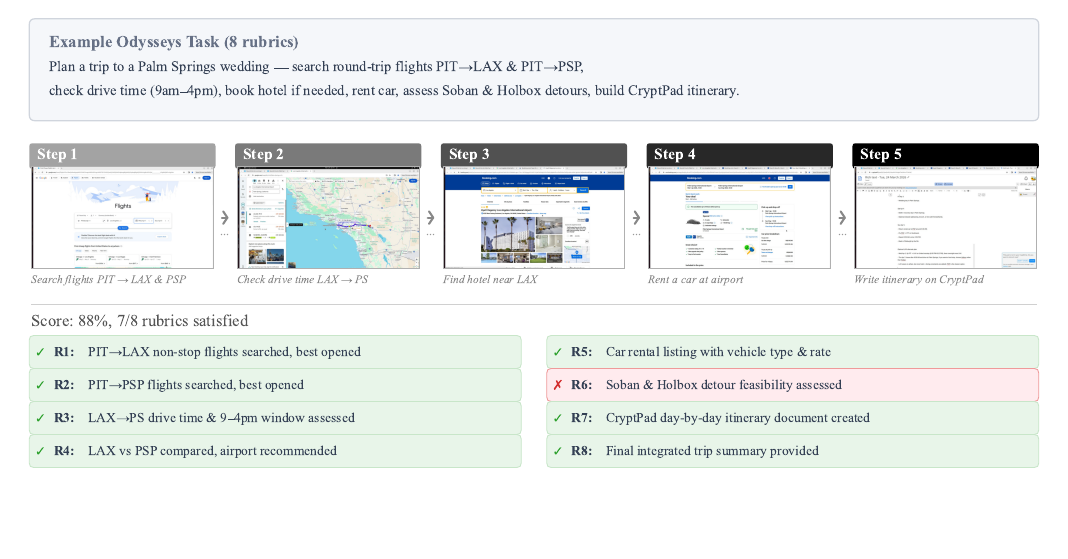
Task: Click the "Example Odysseys Task (8 rubrics)" heading
Action: [174, 42]
